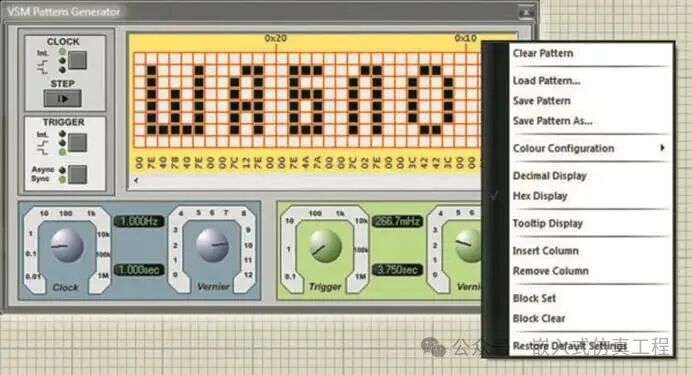Click the 1.000sec clock period readout
The width and height of the screenshot is (692, 375).
(139, 270)
